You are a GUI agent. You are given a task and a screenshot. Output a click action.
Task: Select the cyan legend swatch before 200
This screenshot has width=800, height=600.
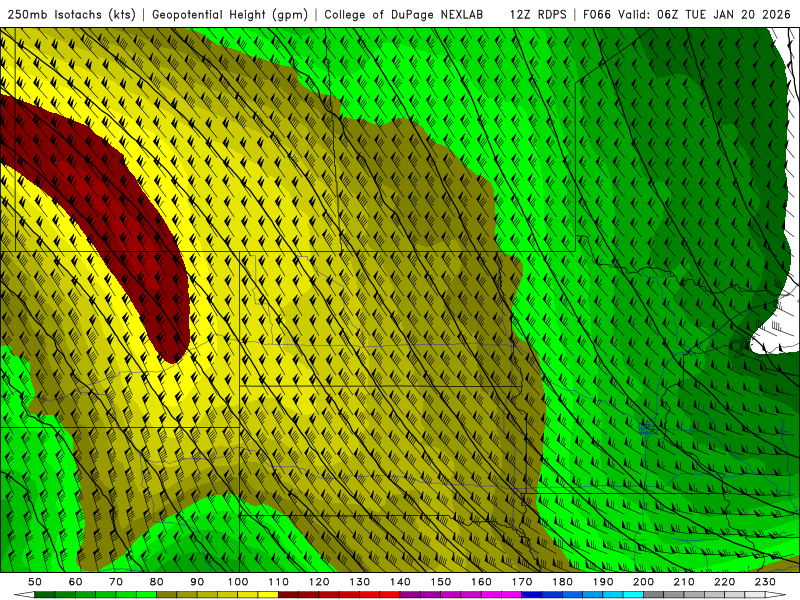tap(634, 595)
